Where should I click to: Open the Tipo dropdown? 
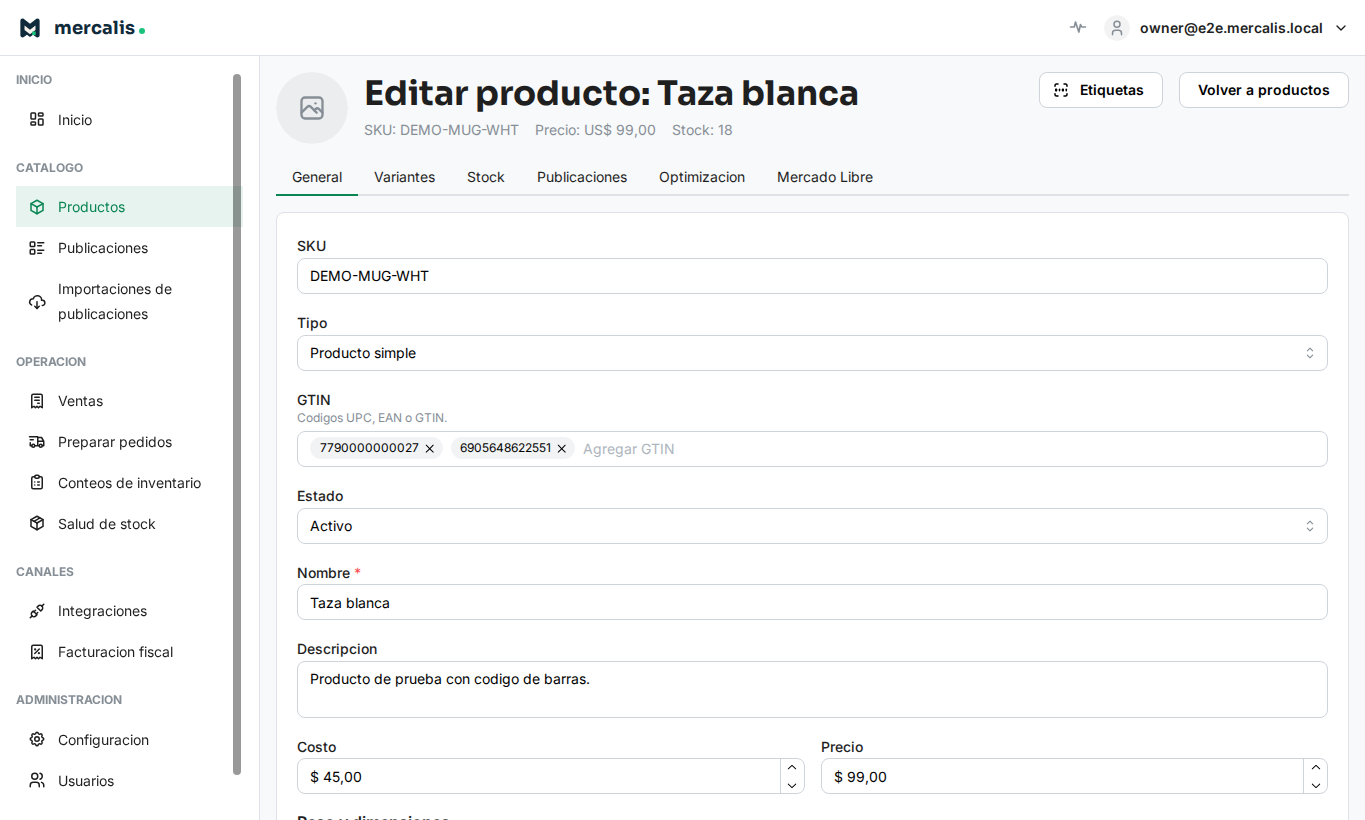pos(812,353)
